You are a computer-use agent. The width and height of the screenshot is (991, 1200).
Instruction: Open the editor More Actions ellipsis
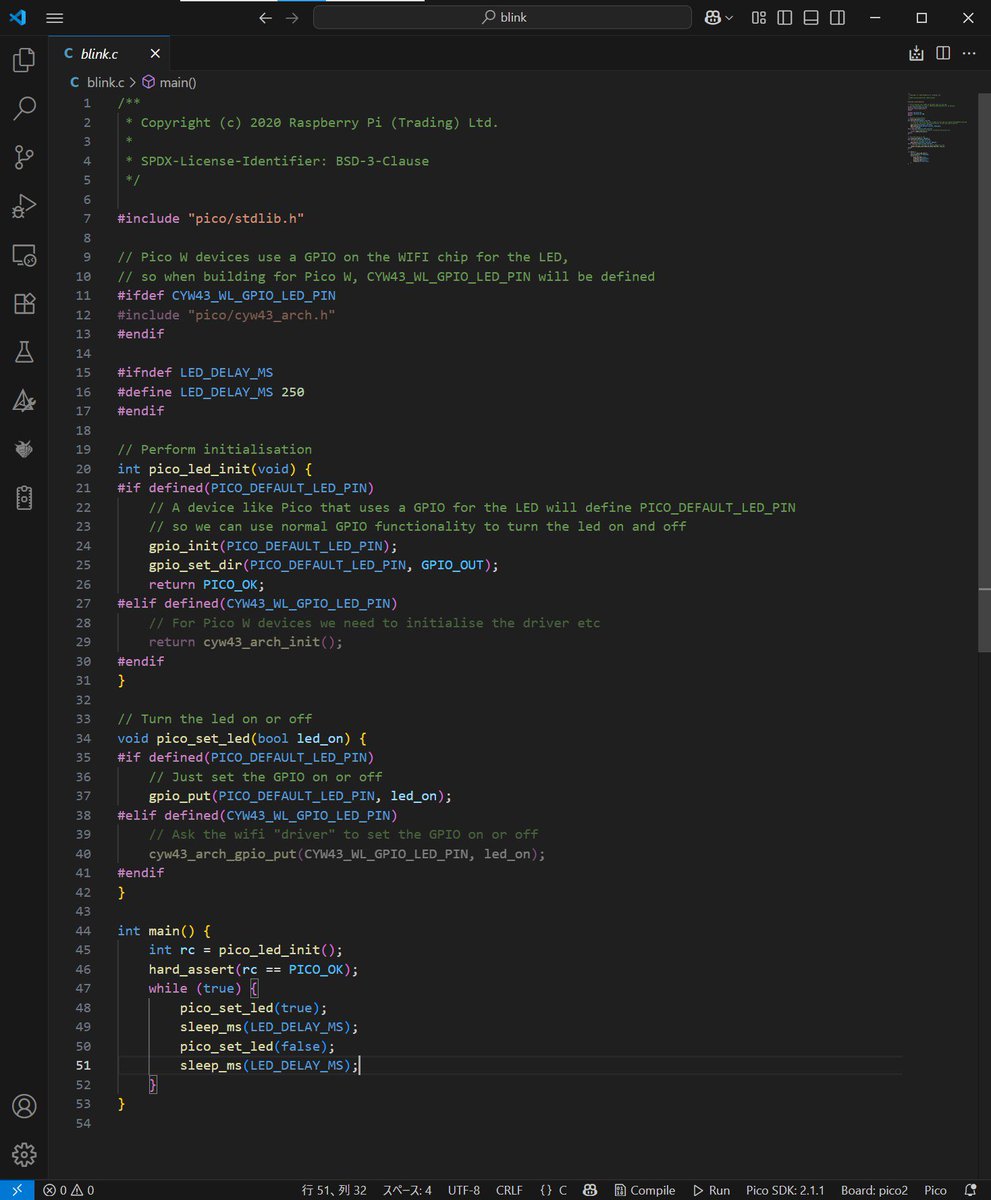click(x=968, y=54)
